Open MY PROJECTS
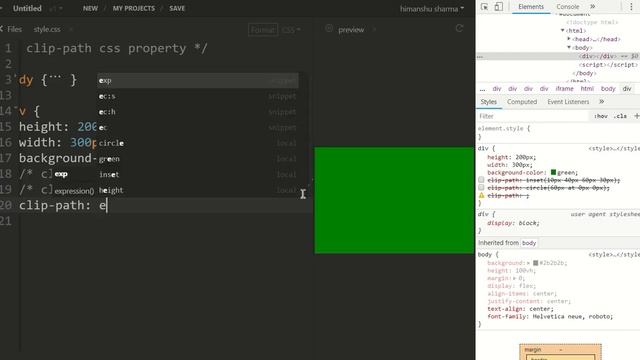Screen dimensions: 640x360 tap(134, 8)
